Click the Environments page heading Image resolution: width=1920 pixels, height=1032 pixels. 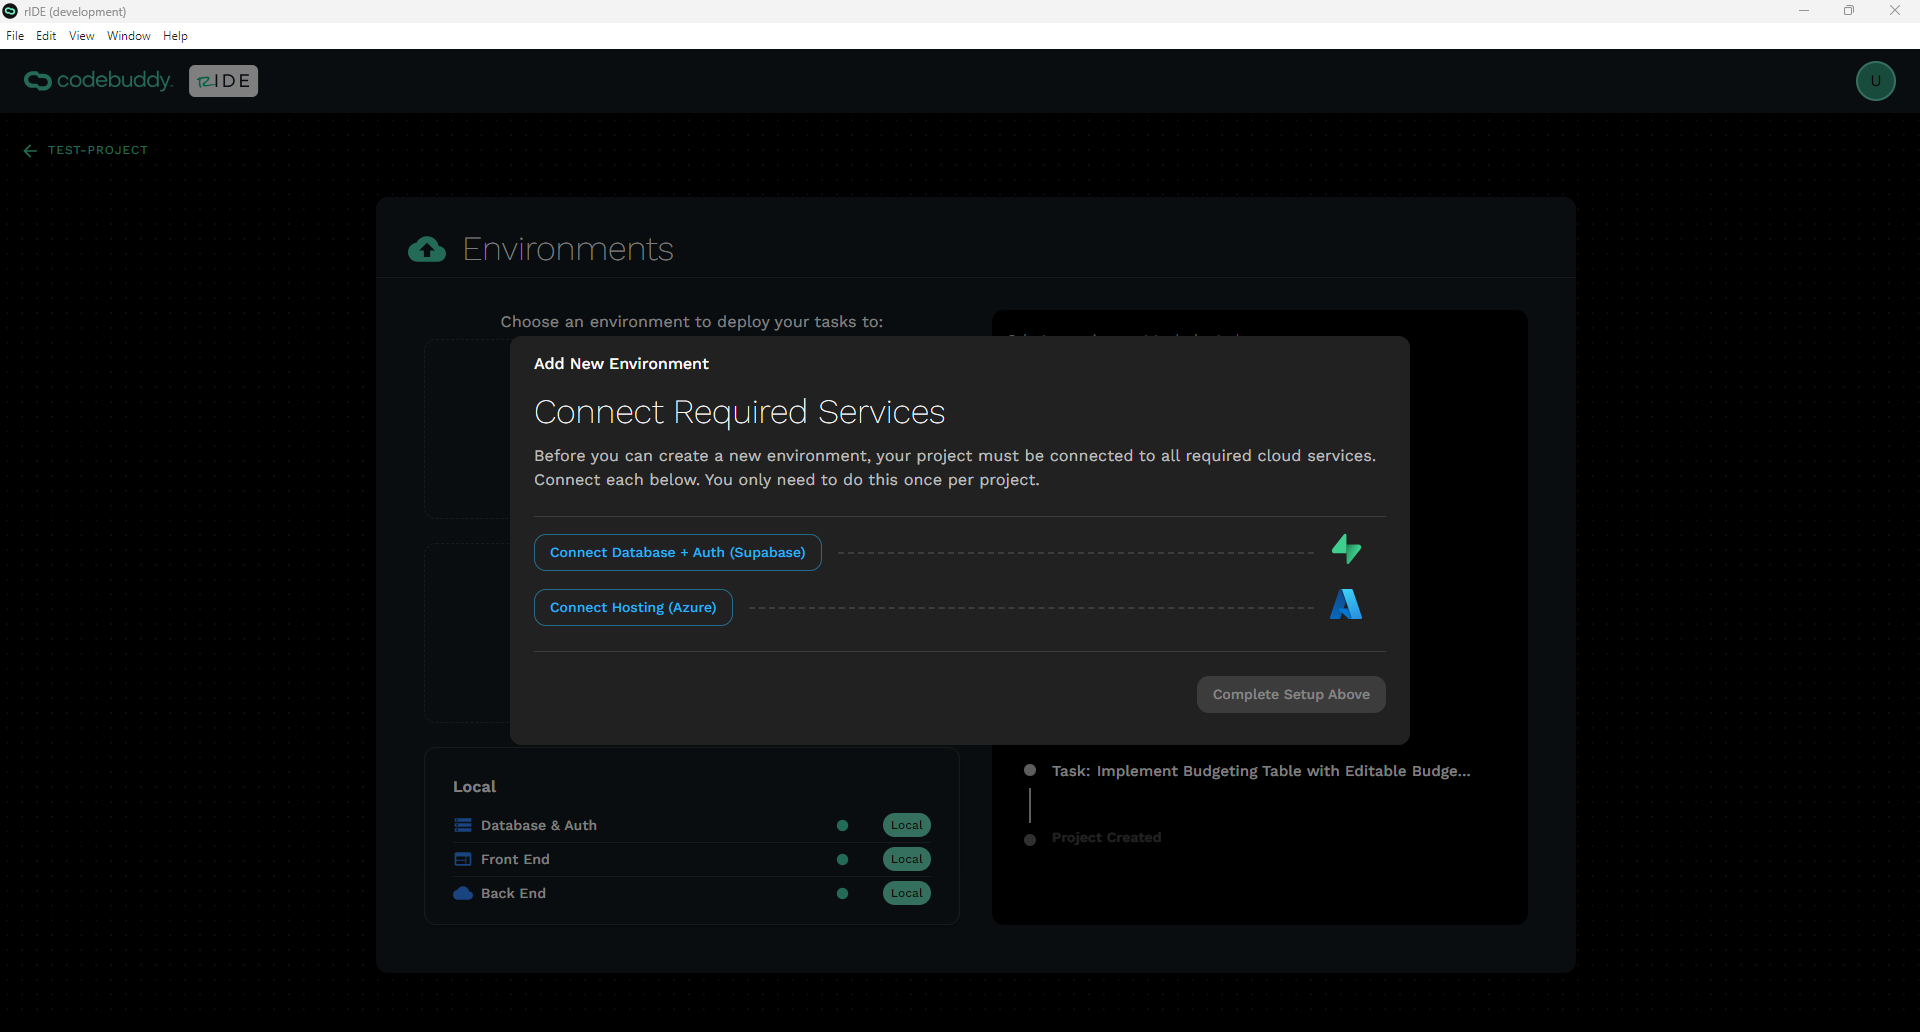tap(568, 249)
